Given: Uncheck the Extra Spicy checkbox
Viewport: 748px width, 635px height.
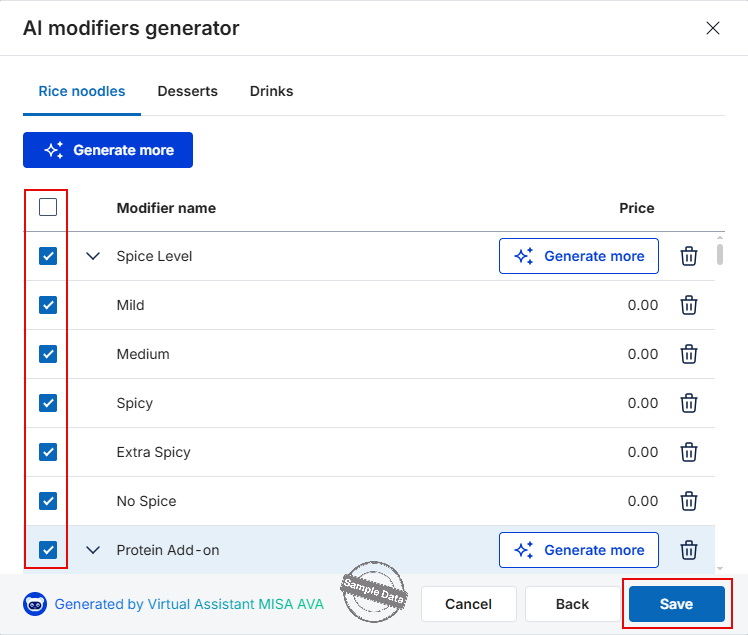Looking at the screenshot, I should click(48, 452).
